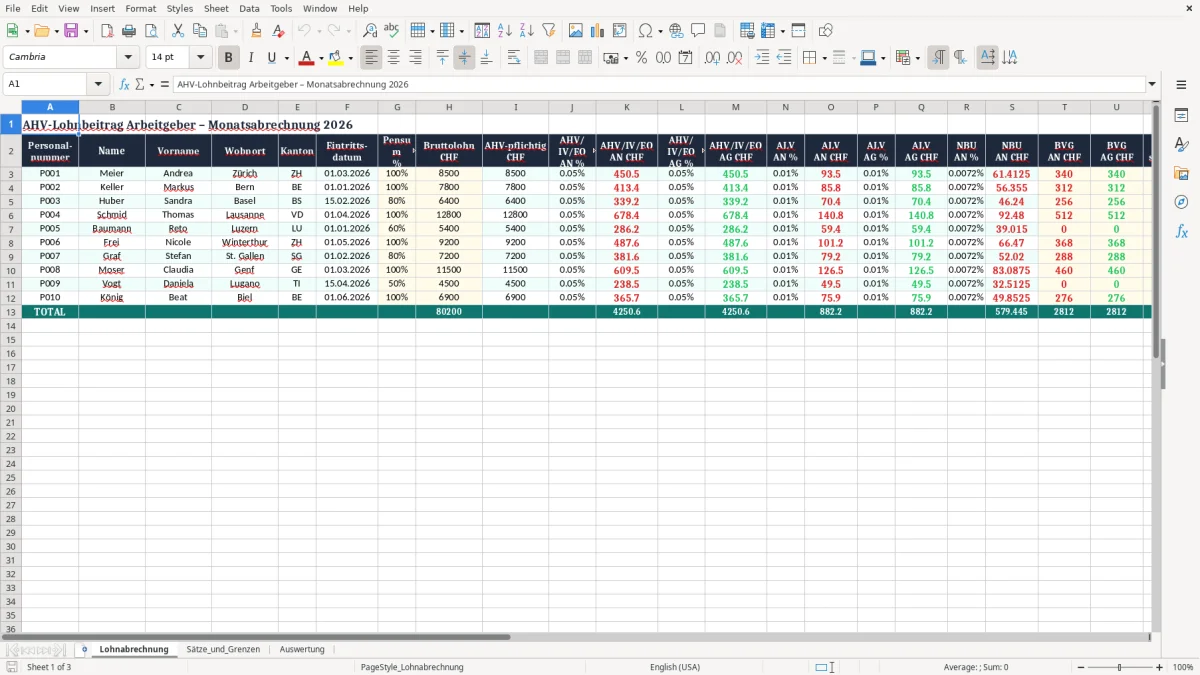Open the Data menu

(x=249, y=8)
